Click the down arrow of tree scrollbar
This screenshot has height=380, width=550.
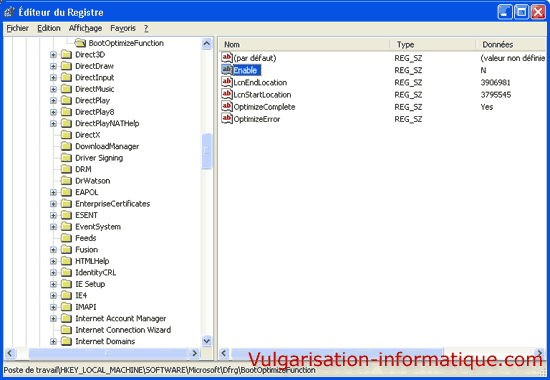click(207, 341)
